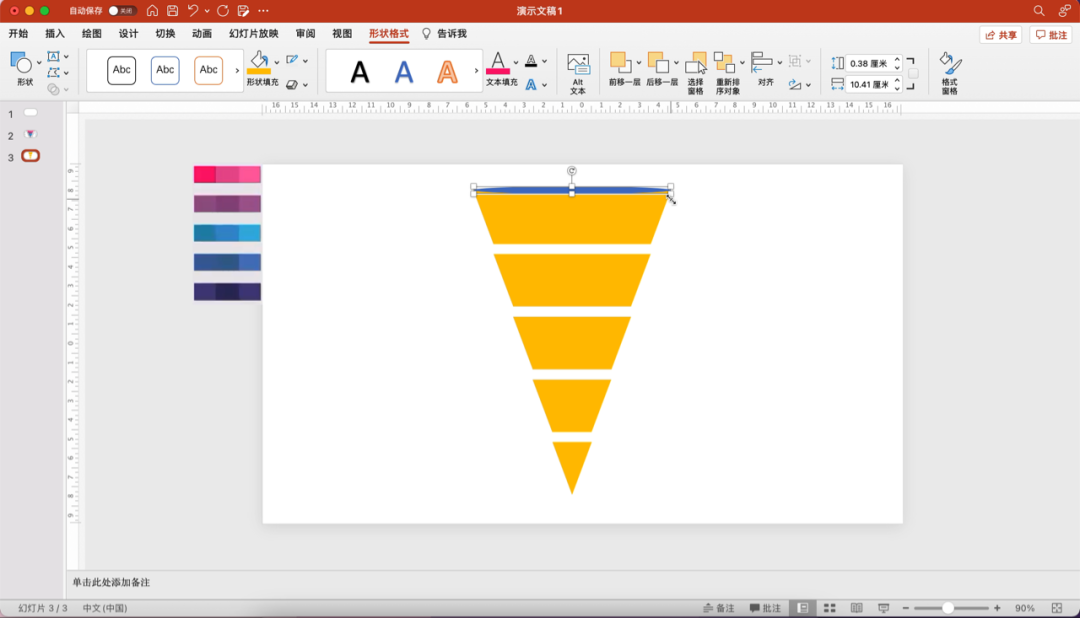Open Shape Outline dropdown arrow
Viewport: 1080px width, 618px height.
(305, 61)
